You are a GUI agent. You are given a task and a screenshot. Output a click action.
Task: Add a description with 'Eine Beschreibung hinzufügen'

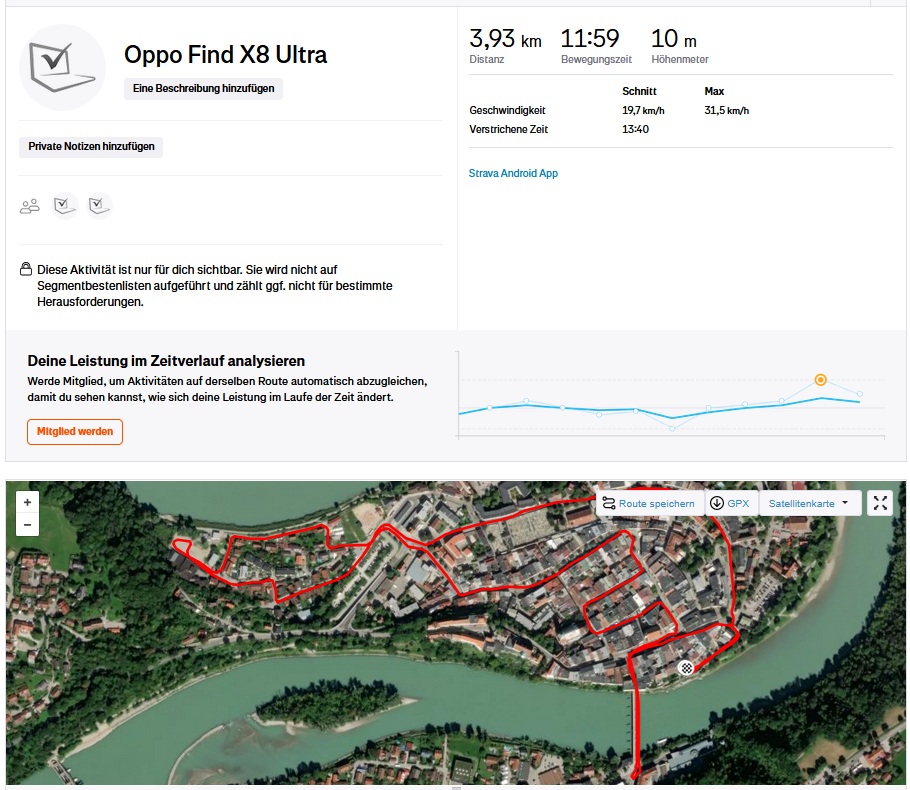[203, 88]
